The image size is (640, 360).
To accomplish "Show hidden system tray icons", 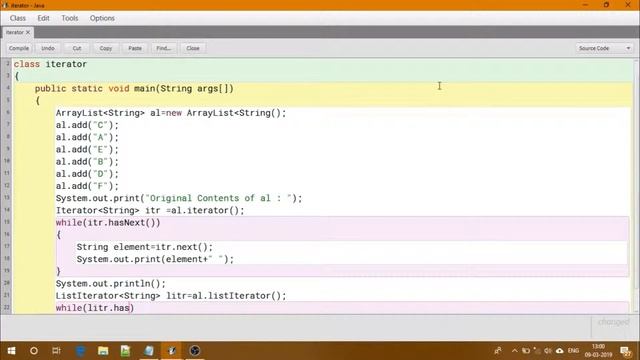I will [514, 351].
